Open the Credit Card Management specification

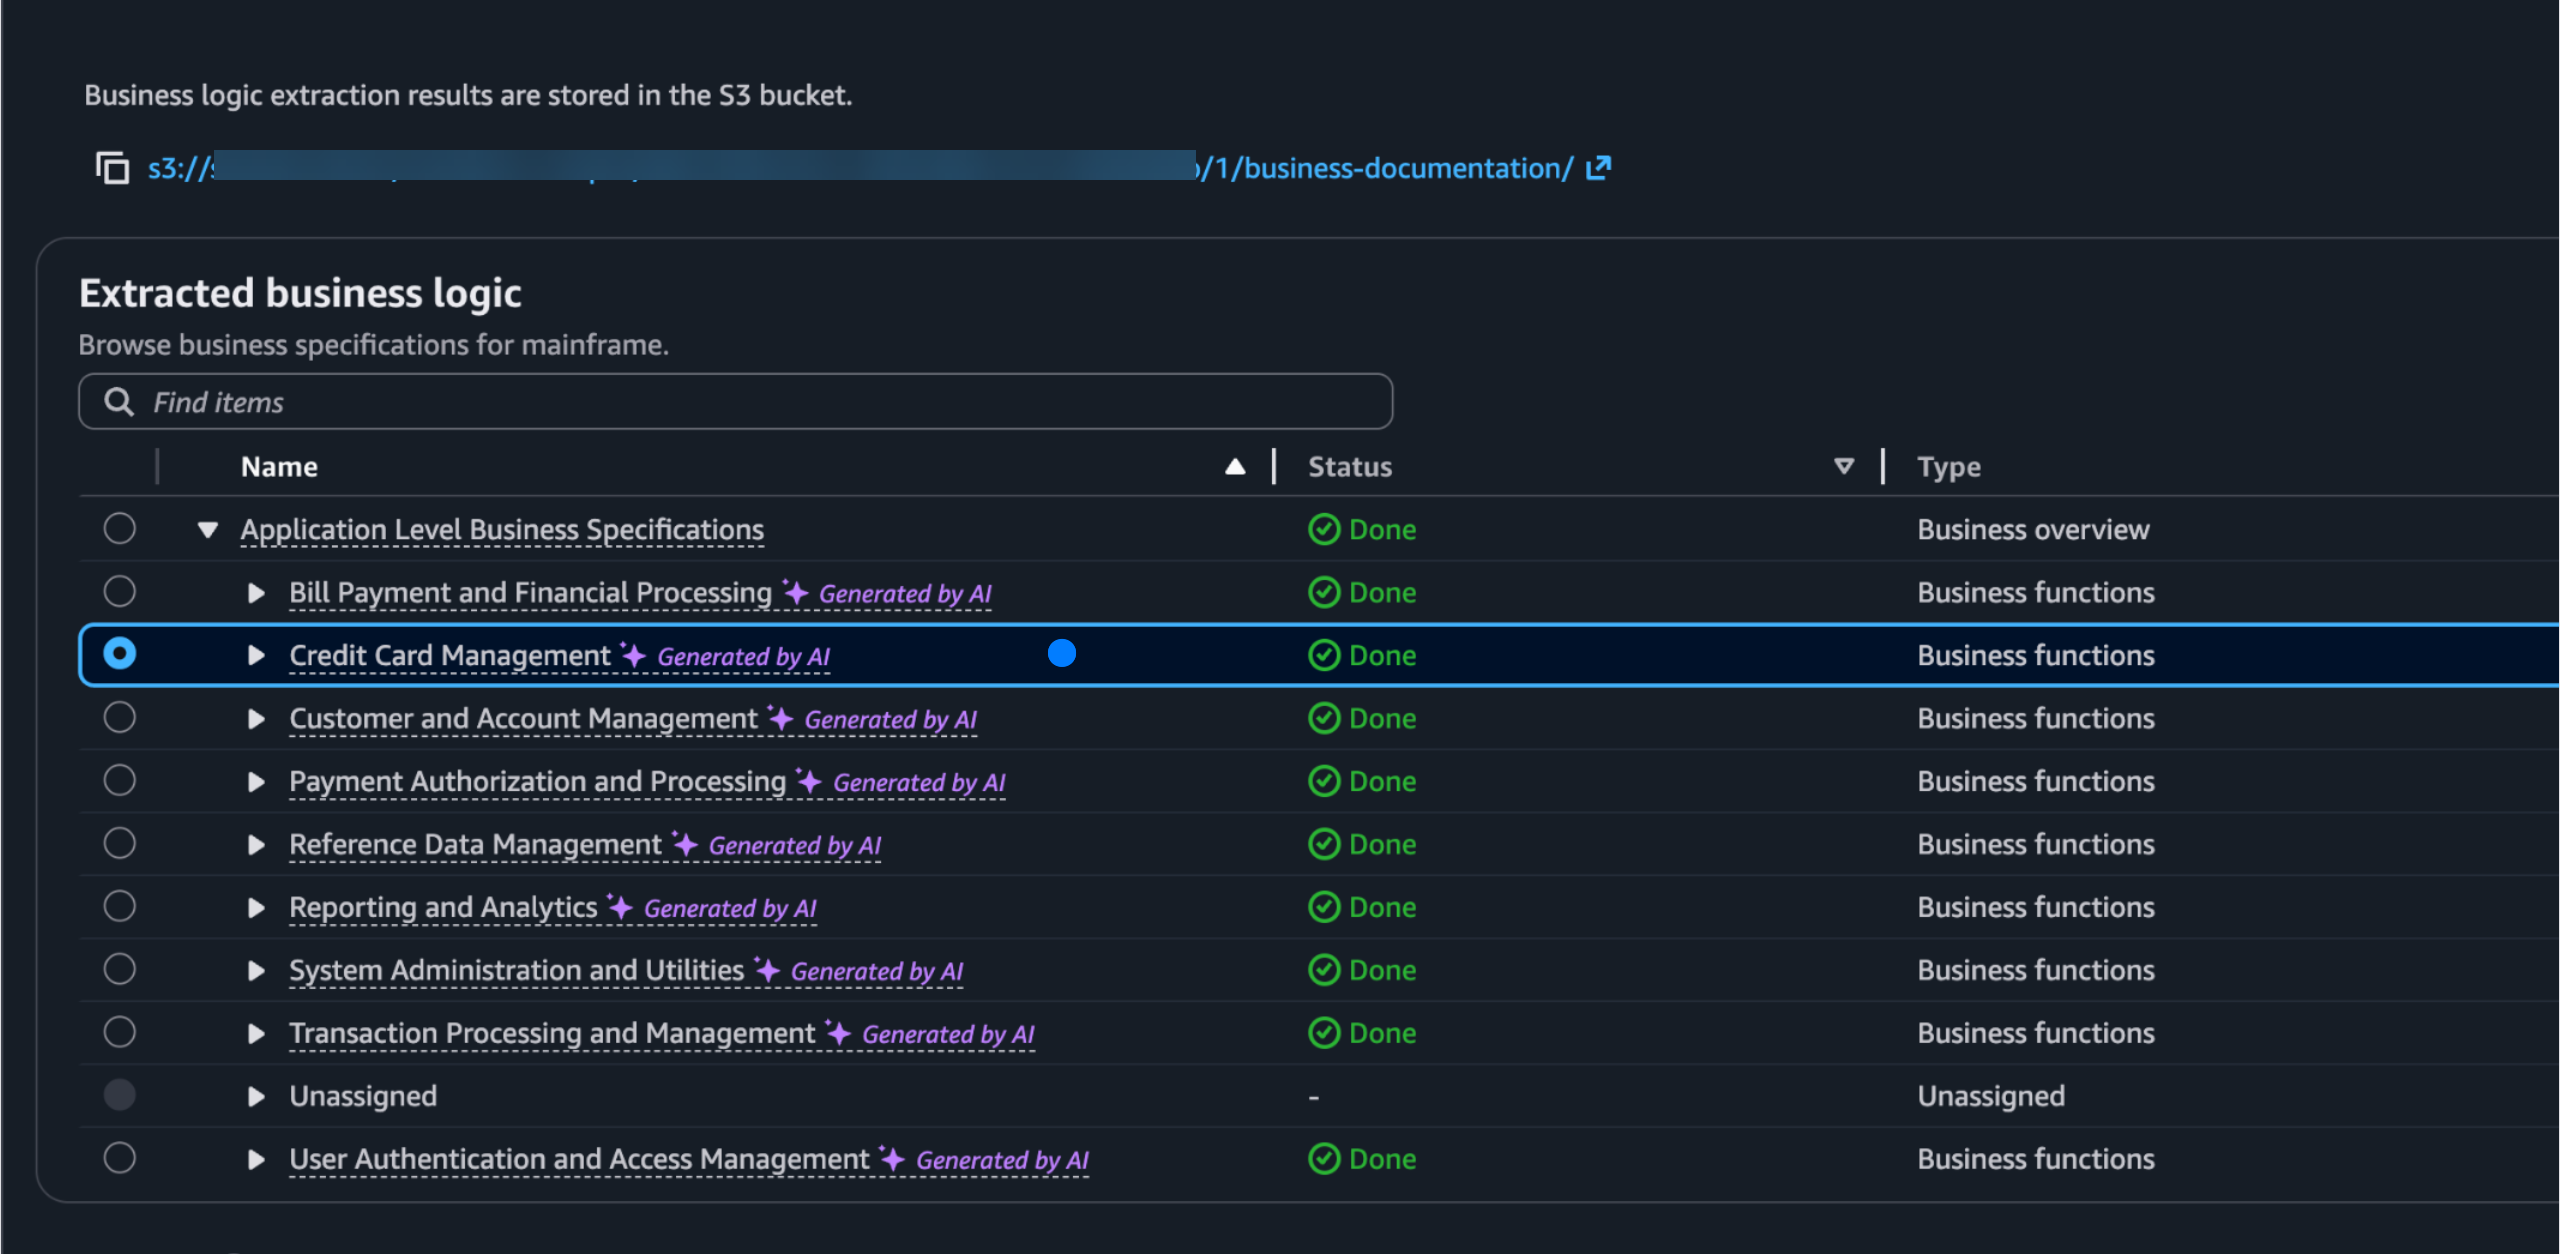448,655
